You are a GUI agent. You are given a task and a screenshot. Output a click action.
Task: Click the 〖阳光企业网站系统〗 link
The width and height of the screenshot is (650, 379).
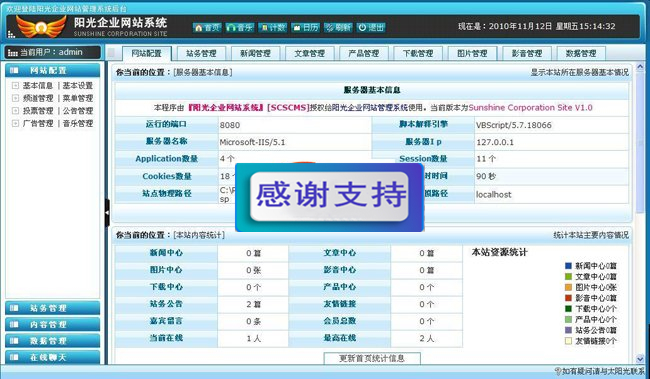pos(226,108)
